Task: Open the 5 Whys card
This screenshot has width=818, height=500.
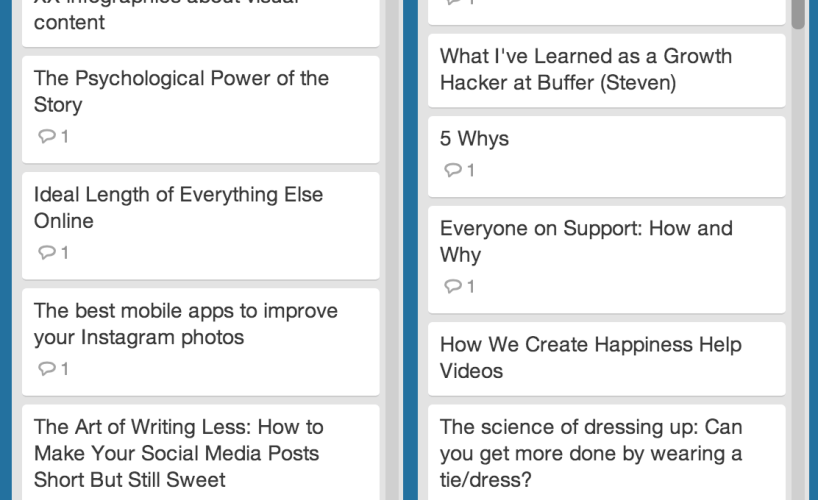Action: point(607,157)
